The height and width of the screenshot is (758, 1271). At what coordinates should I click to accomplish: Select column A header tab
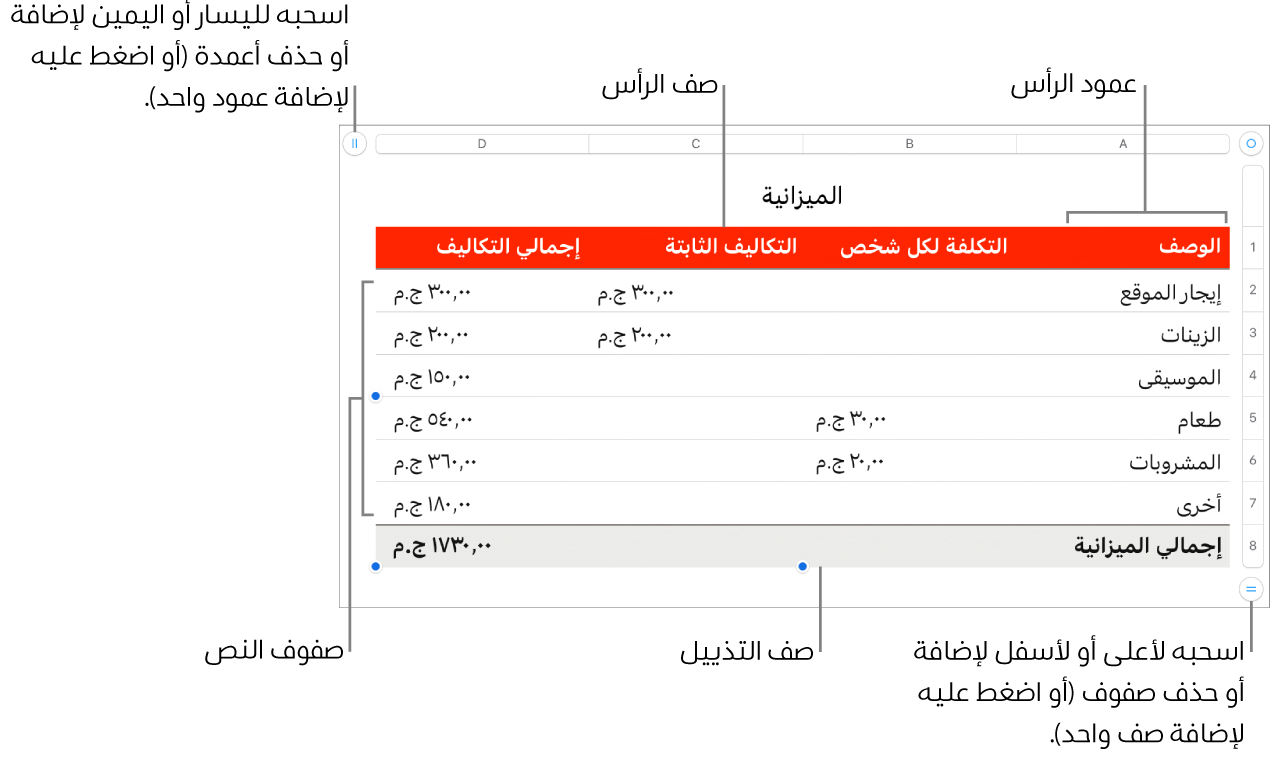pos(1122,144)
